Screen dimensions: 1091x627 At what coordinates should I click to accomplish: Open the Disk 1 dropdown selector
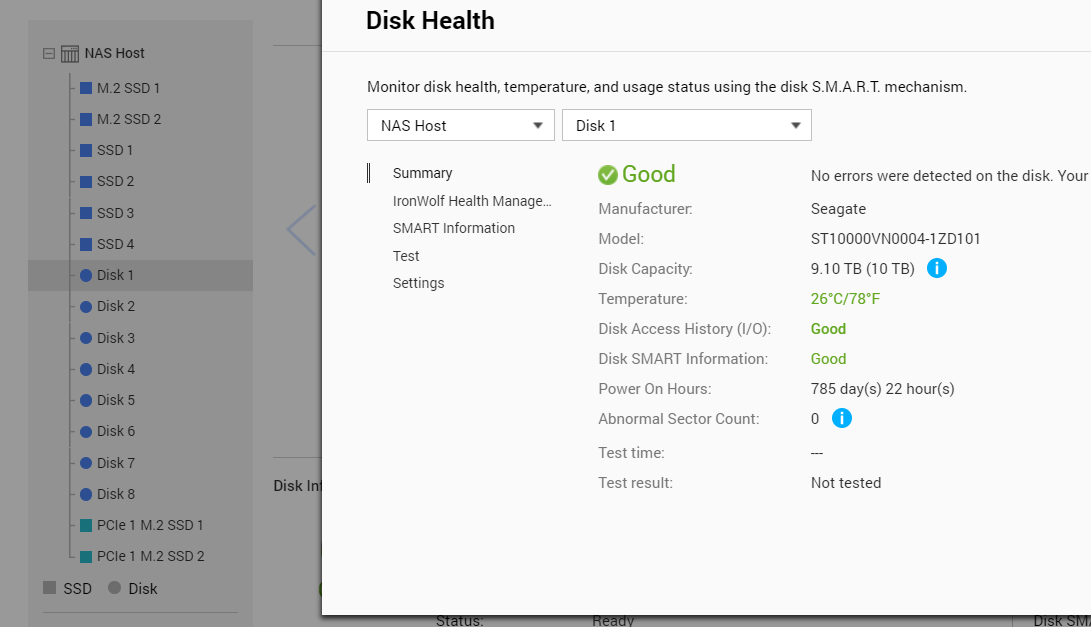686,125
